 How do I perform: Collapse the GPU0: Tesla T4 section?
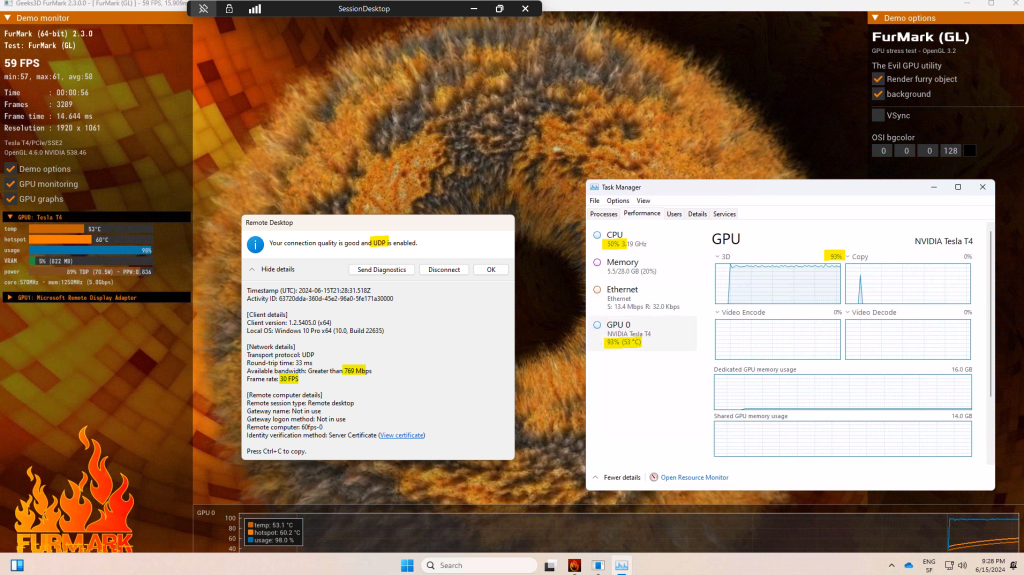(x=10, y=217)
